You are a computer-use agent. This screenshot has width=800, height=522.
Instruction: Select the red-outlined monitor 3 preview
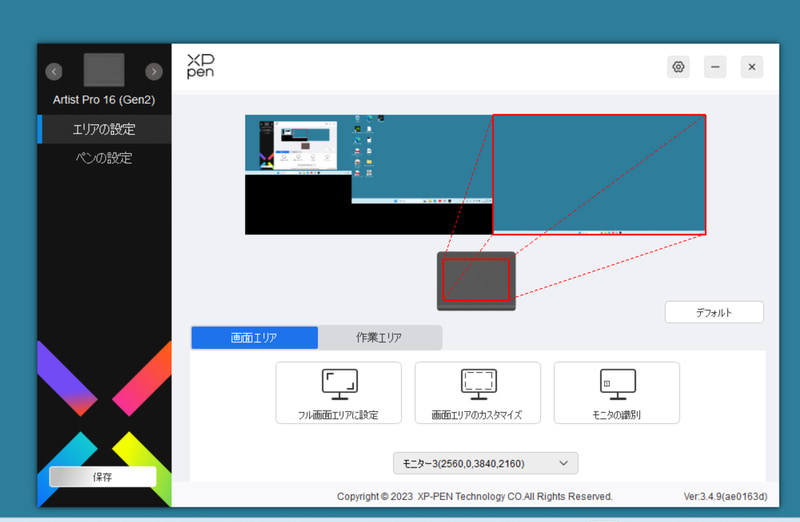coord(599,175)
